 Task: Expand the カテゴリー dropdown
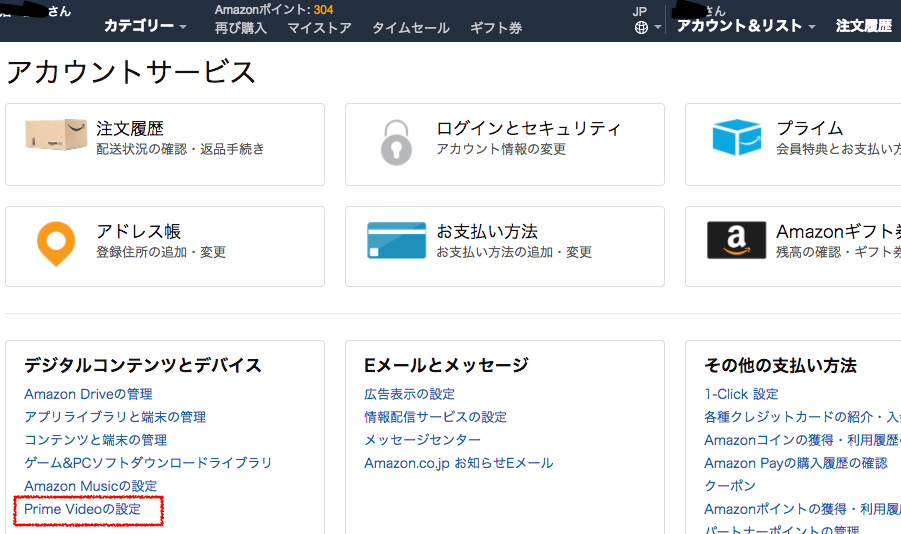(x=145, y=26)
